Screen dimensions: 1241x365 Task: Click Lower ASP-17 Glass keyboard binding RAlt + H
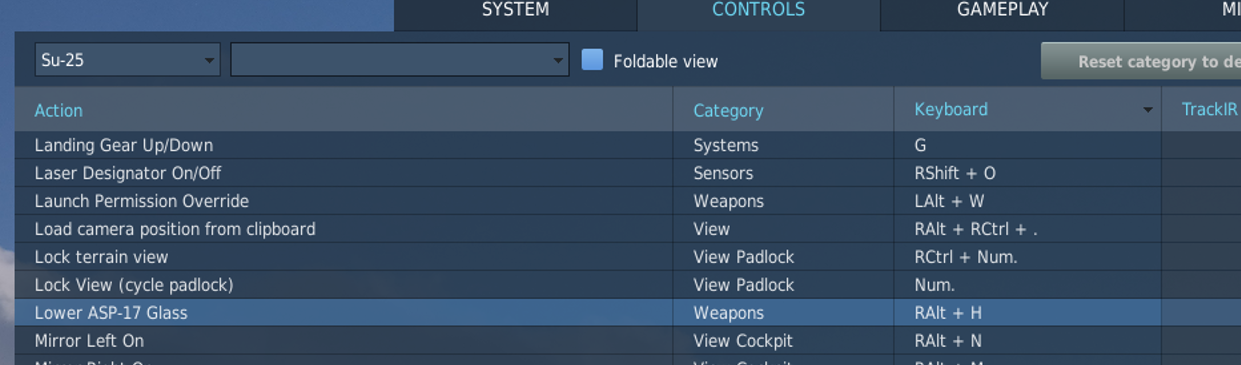point(948,313)
